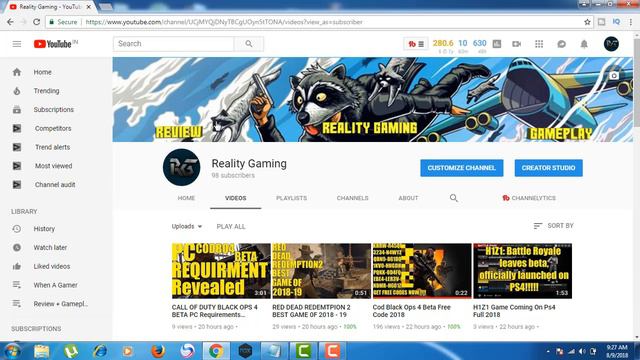Switch to the ABOUT tab
The image size is (640, 360).
tap(408, 198)
